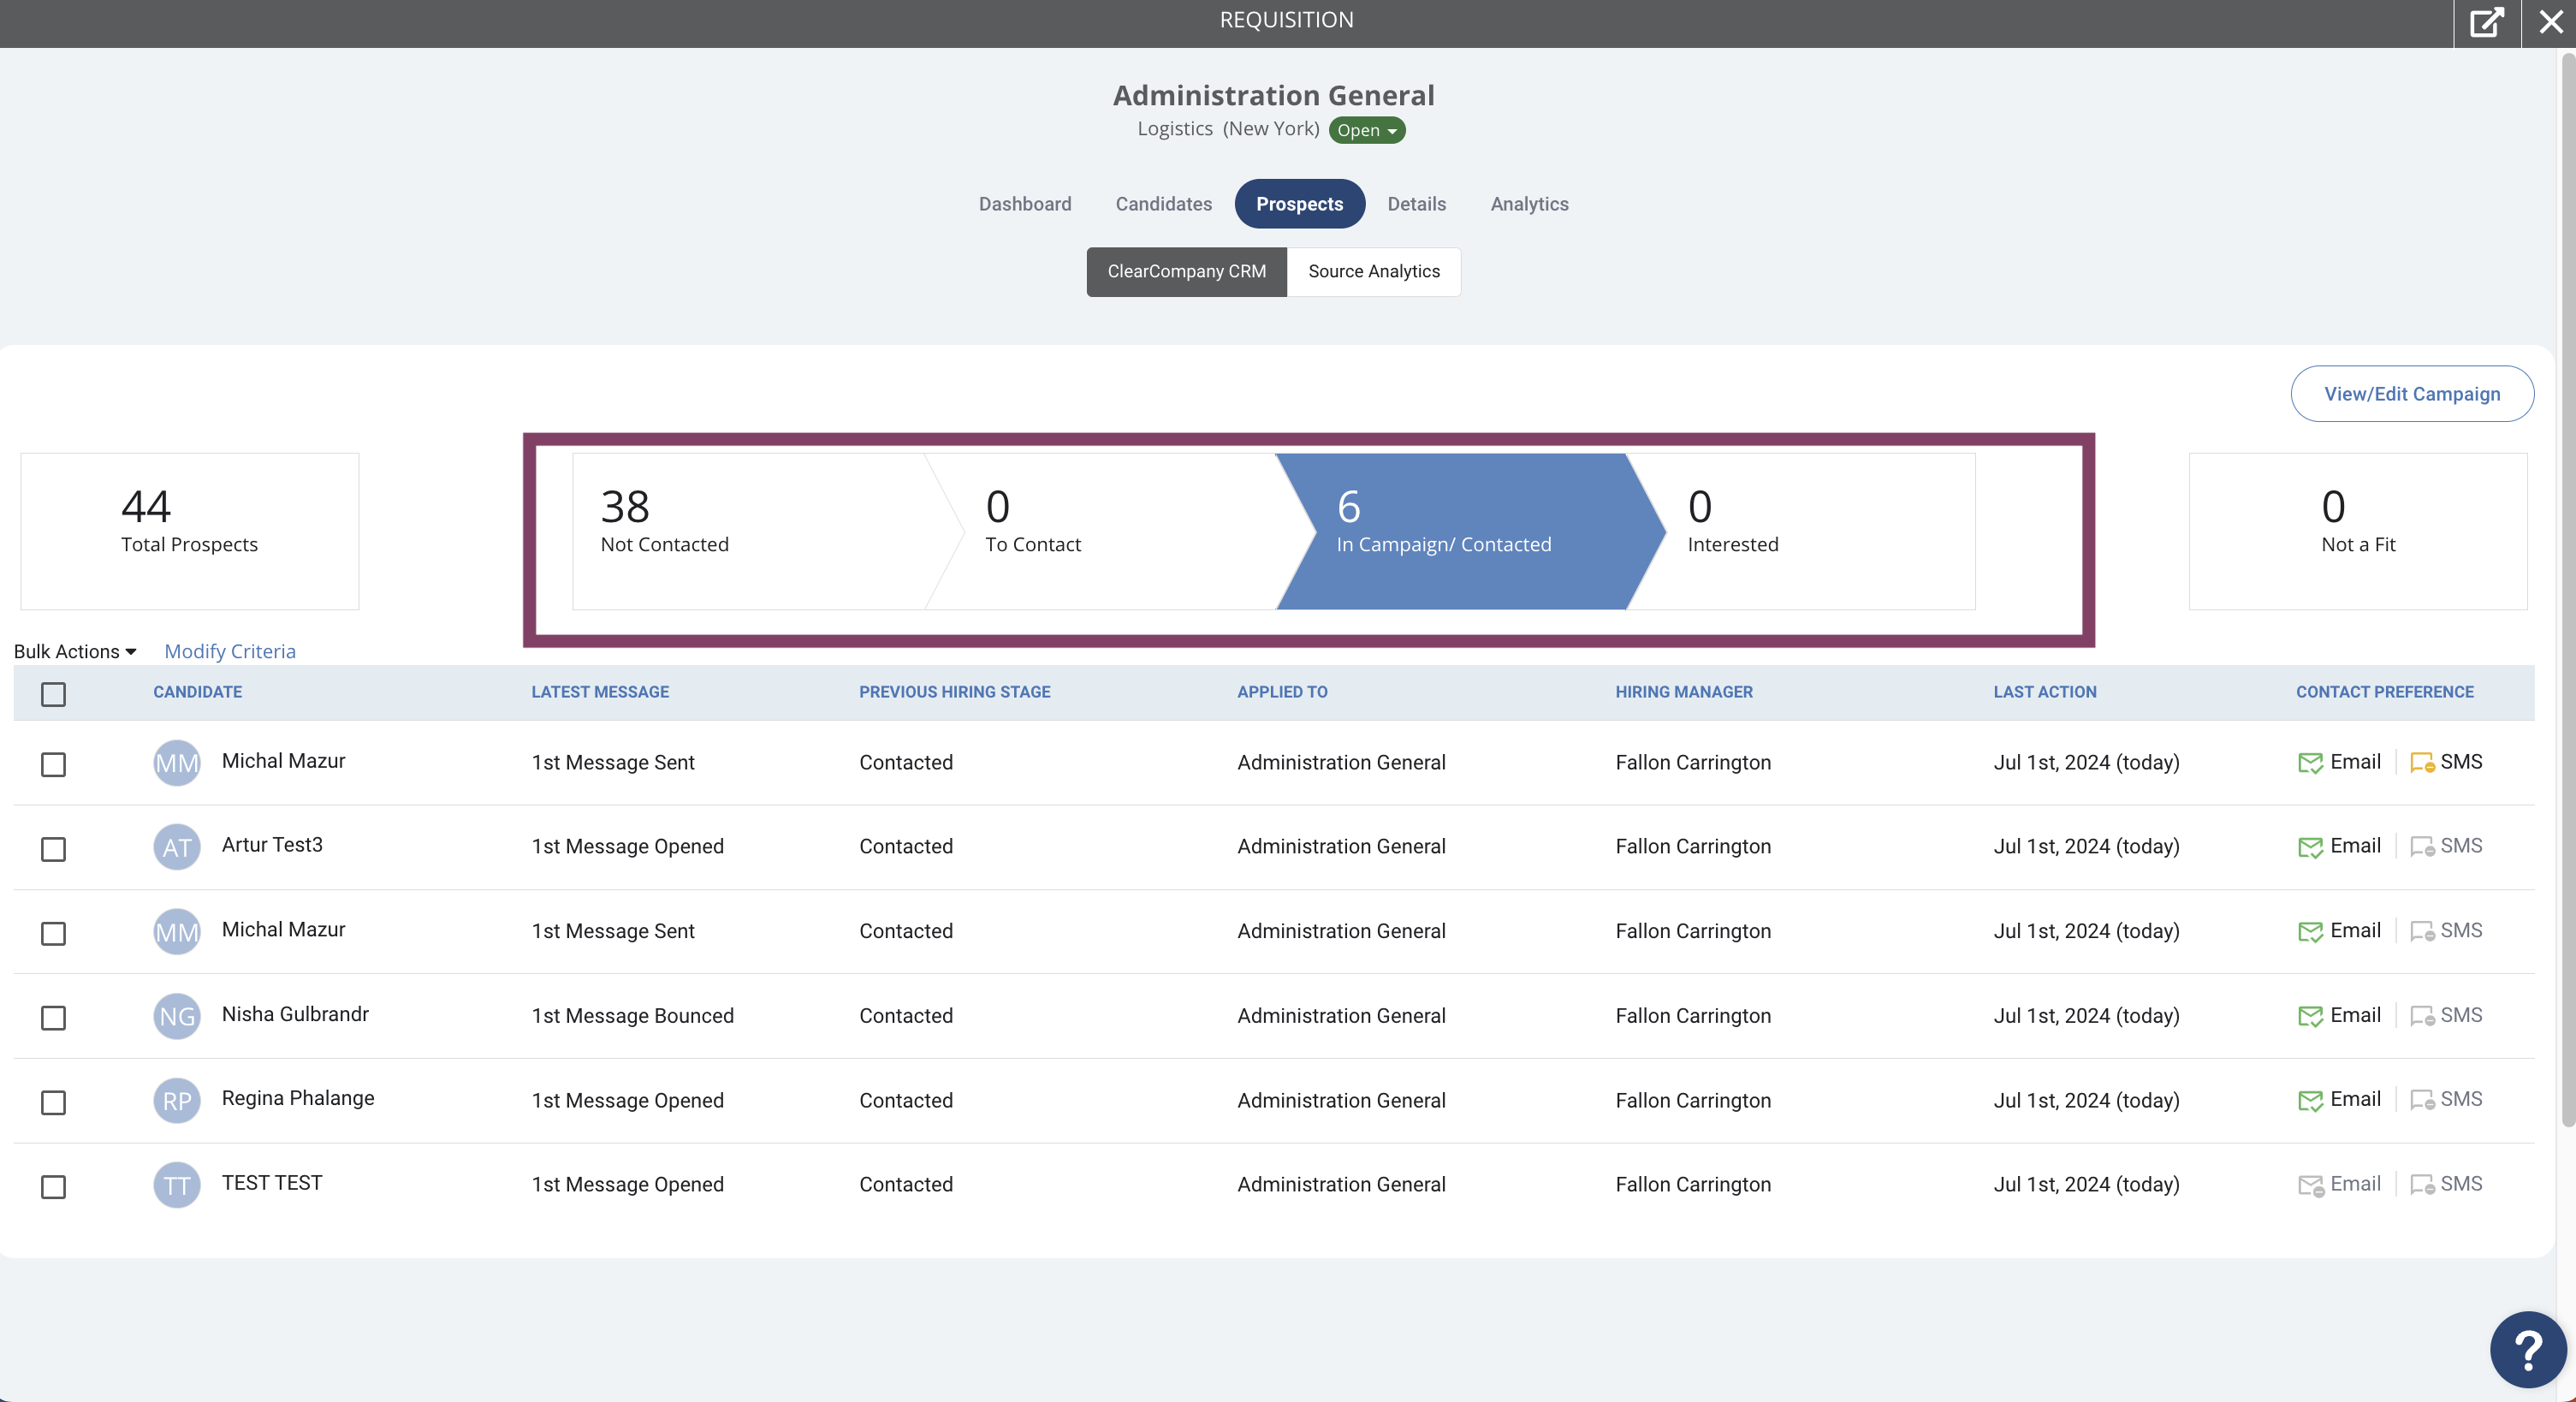Click disabled Email icon in TEST TEST row

tap(2310, 1186)
